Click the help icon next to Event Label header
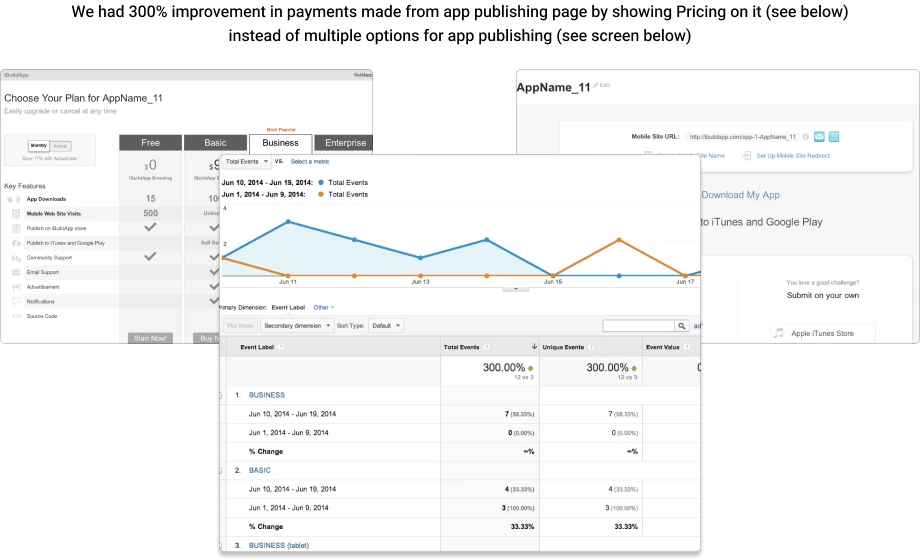Image resolution: width=920 pixels, height=560 pixels. pos(281,347)
